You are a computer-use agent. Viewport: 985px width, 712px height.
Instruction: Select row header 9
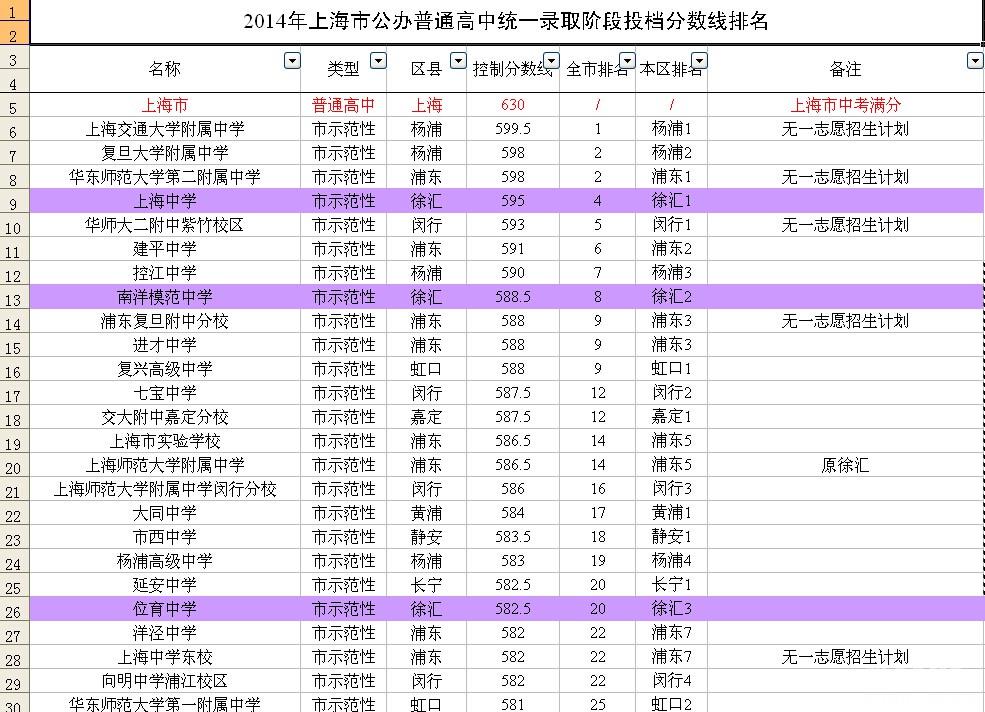pyautogui.click(x=14, y=201)
